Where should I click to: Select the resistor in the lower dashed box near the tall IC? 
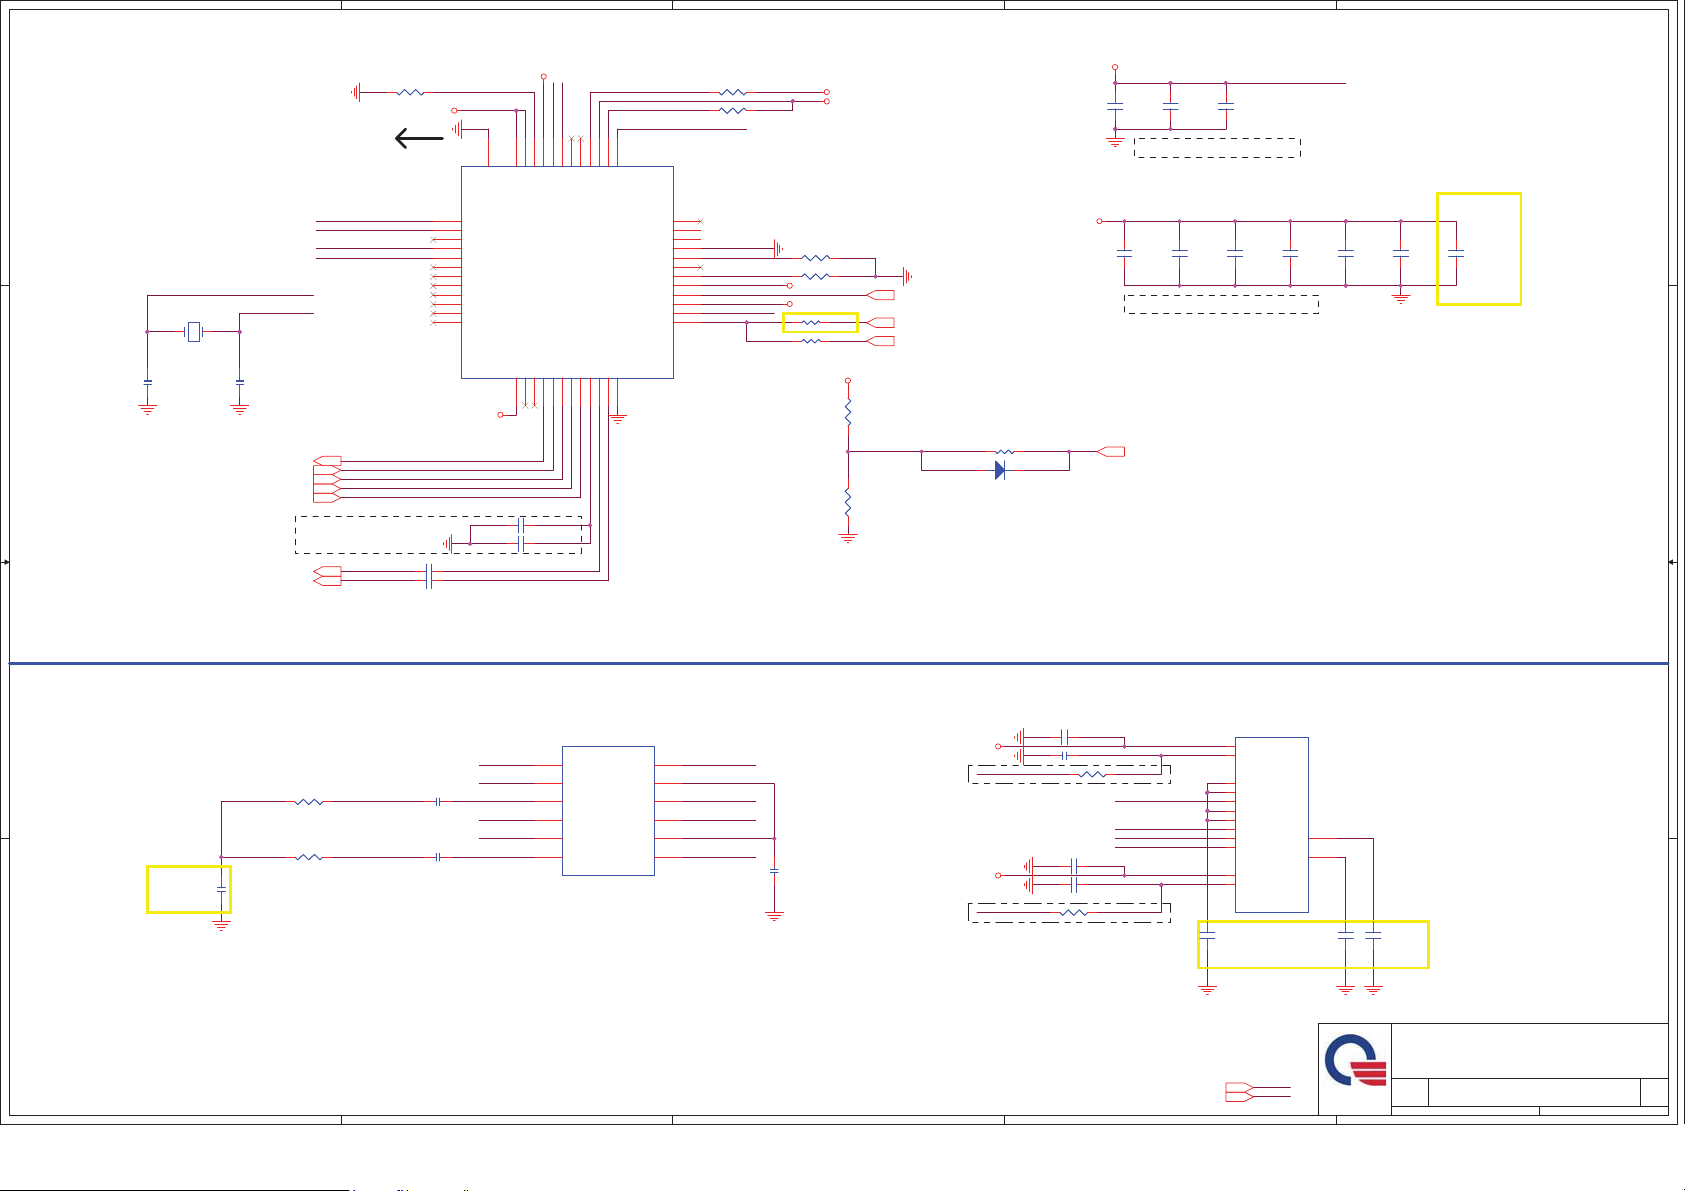click(x=1073, y=913)
